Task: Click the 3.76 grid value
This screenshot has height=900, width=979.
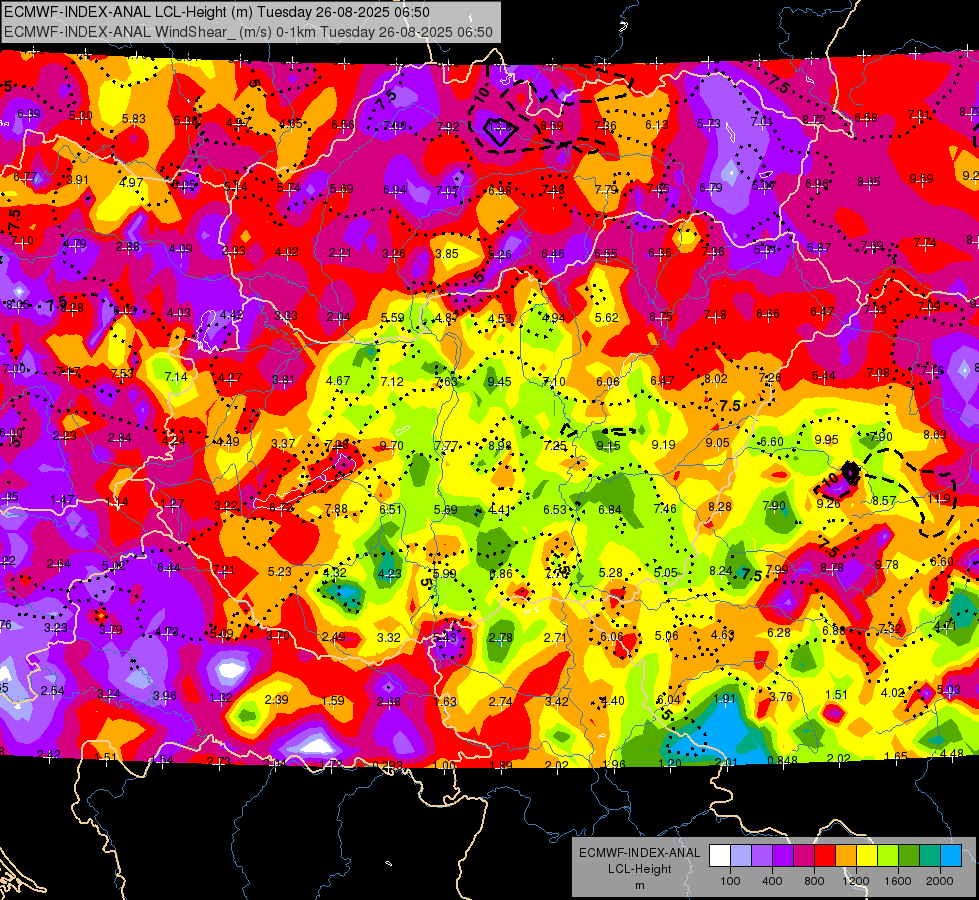Action: tap(780, 697)
